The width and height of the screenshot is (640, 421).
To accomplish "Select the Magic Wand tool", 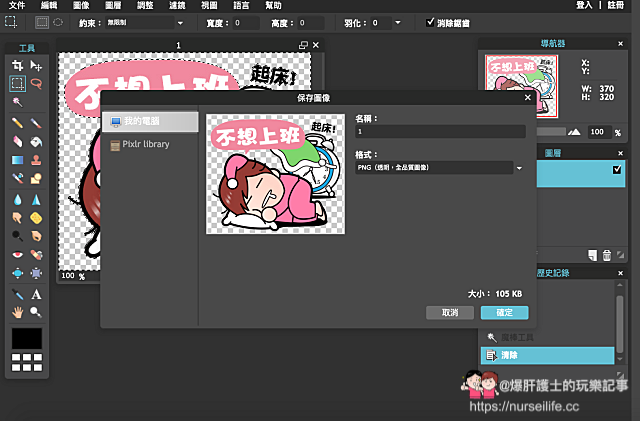I will pos(17,102).
